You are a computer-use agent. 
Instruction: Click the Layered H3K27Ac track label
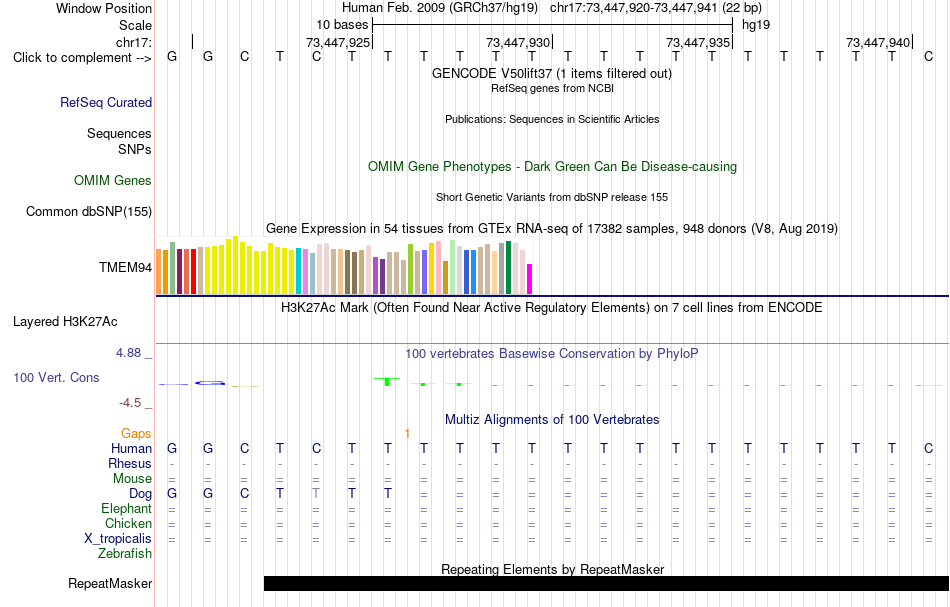[65, 322]
